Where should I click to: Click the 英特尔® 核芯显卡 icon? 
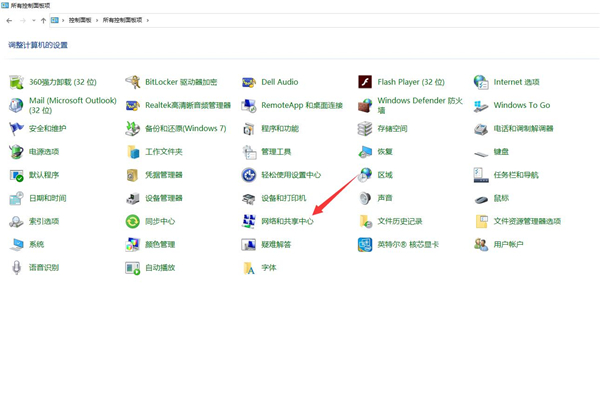[365, 244]
